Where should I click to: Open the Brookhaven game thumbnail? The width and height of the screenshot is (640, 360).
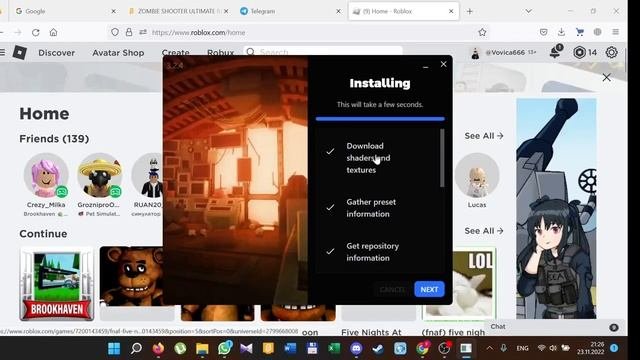coord(57,284)
